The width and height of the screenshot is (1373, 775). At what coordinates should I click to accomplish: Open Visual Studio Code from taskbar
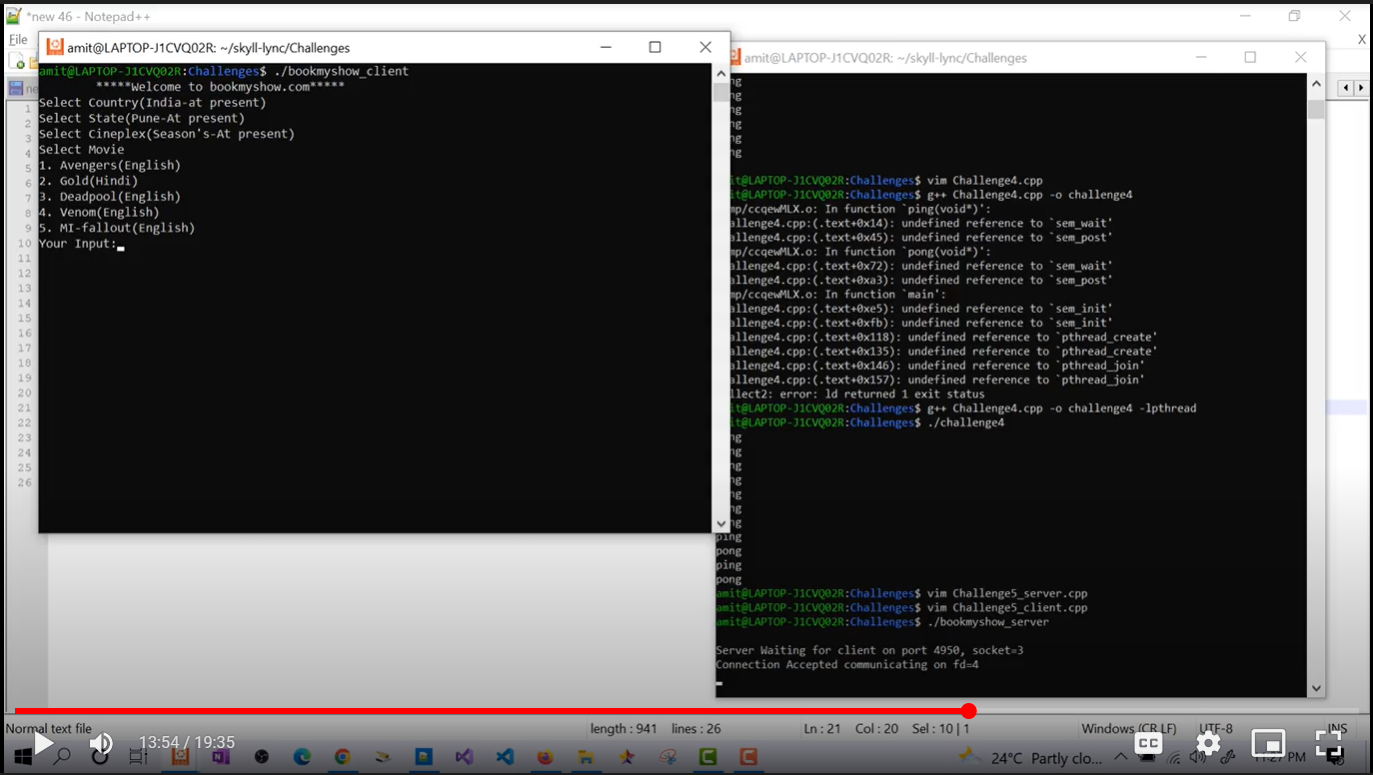pos(505,757)
